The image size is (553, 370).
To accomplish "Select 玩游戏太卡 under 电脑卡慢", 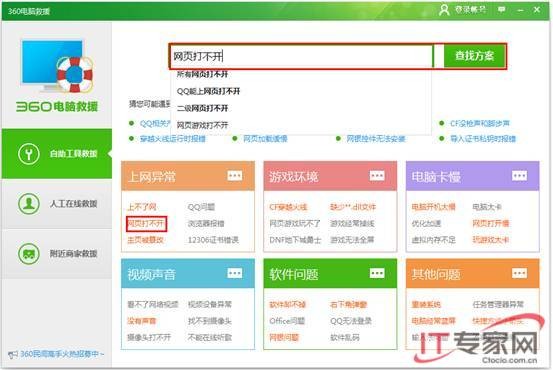I will 491,240.
